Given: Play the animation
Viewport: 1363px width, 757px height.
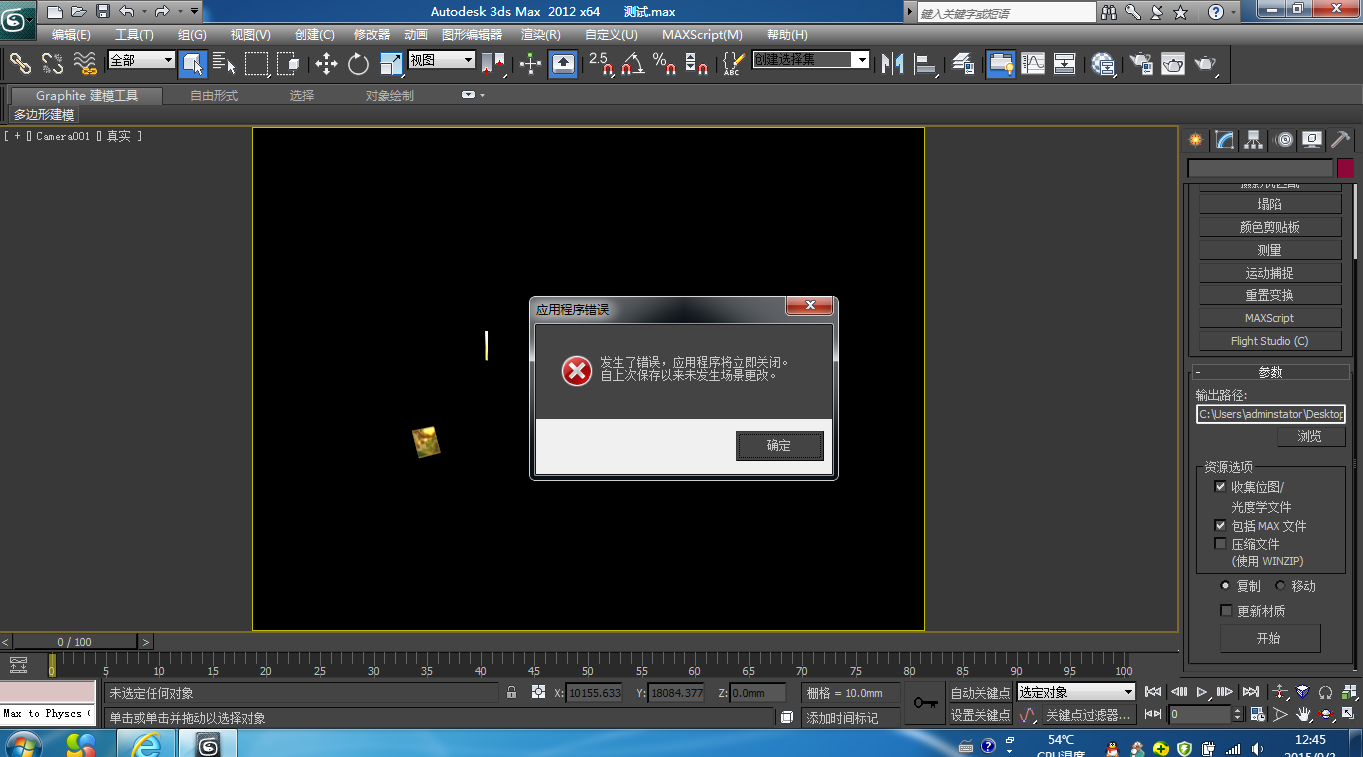Looking at the screenshot, I should (1203, 692).
